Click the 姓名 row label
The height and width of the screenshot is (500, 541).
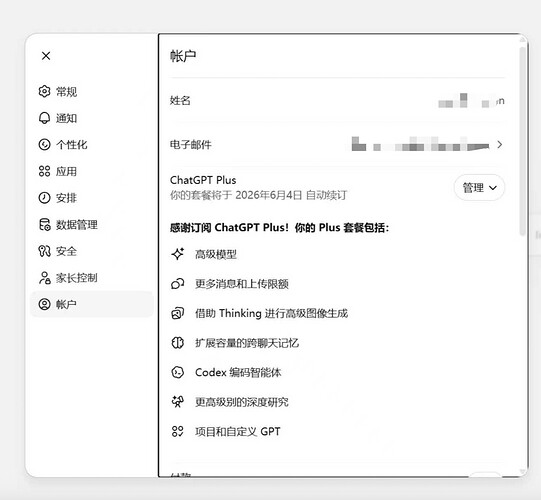click(180, 100)
